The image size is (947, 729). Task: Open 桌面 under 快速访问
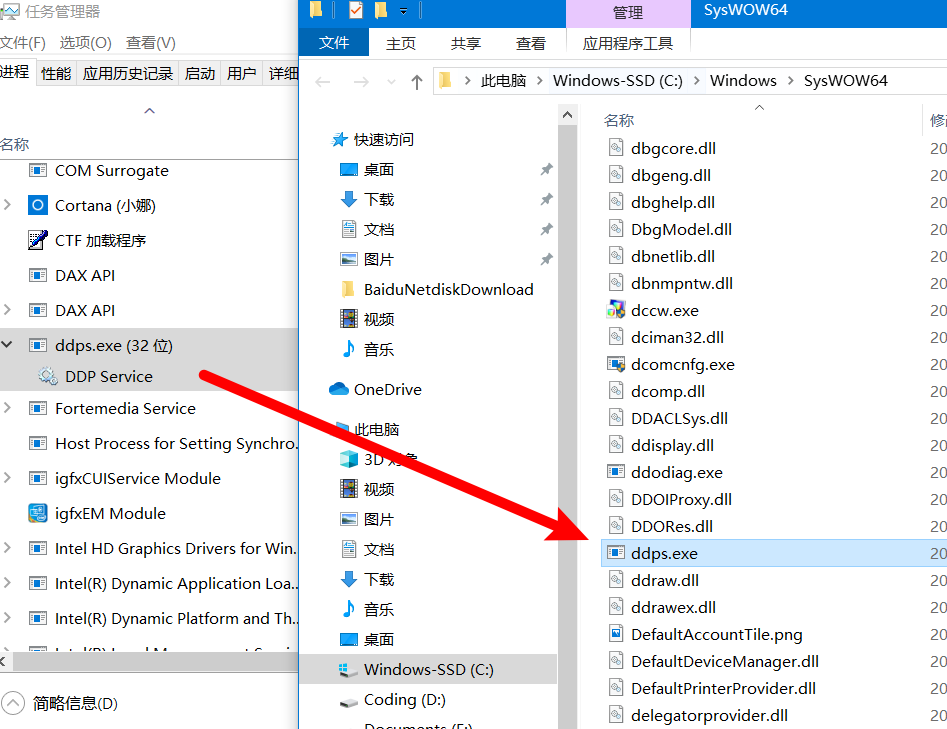pyautogui.click(x=379, y=170)
